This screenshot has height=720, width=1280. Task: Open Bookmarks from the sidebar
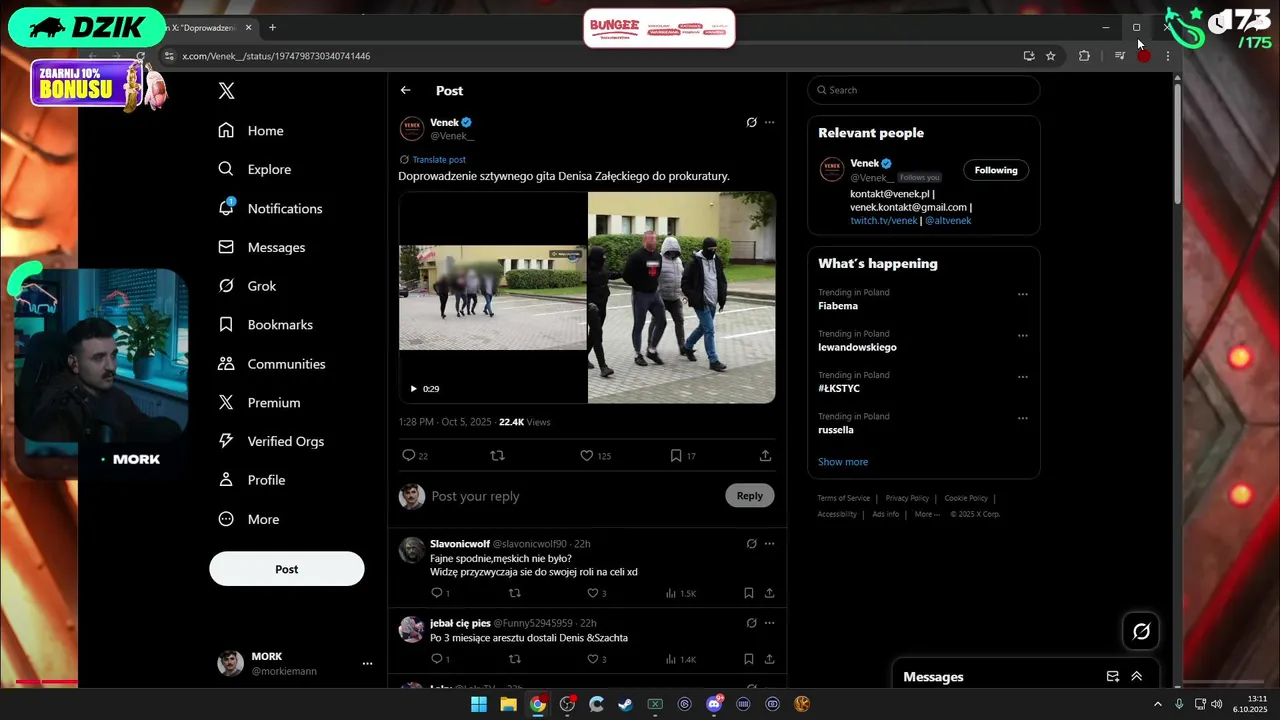tap(265, 325)
